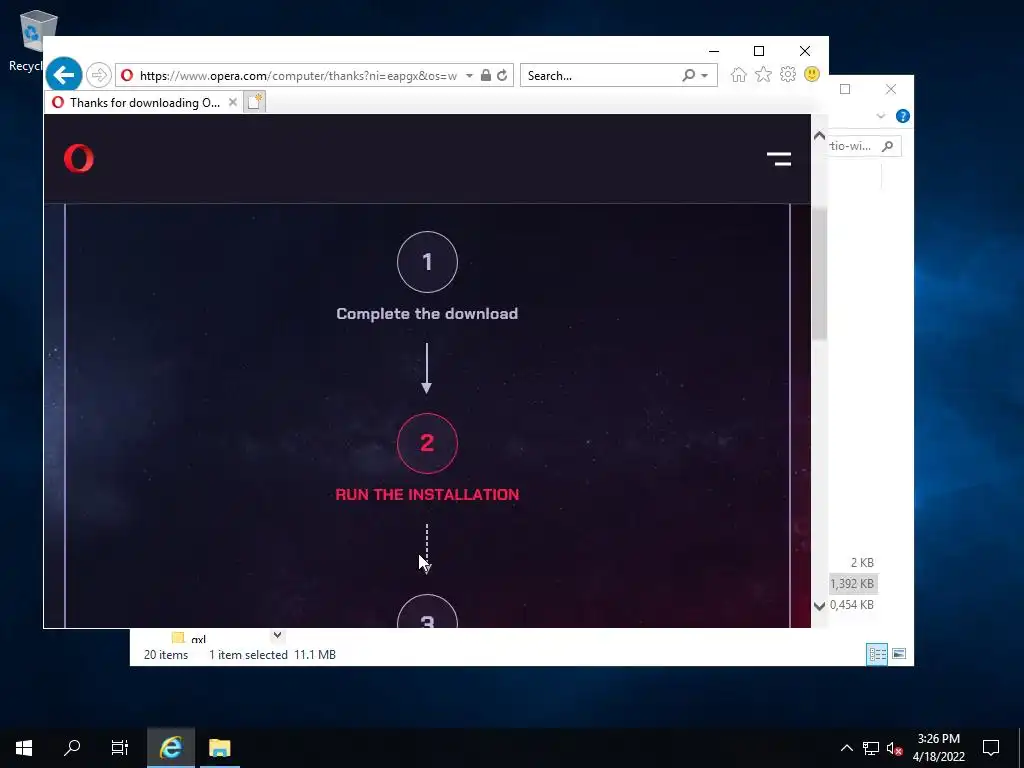
Task: Click the 'RUN THE INSTALLATION' text
Action: 427,494
